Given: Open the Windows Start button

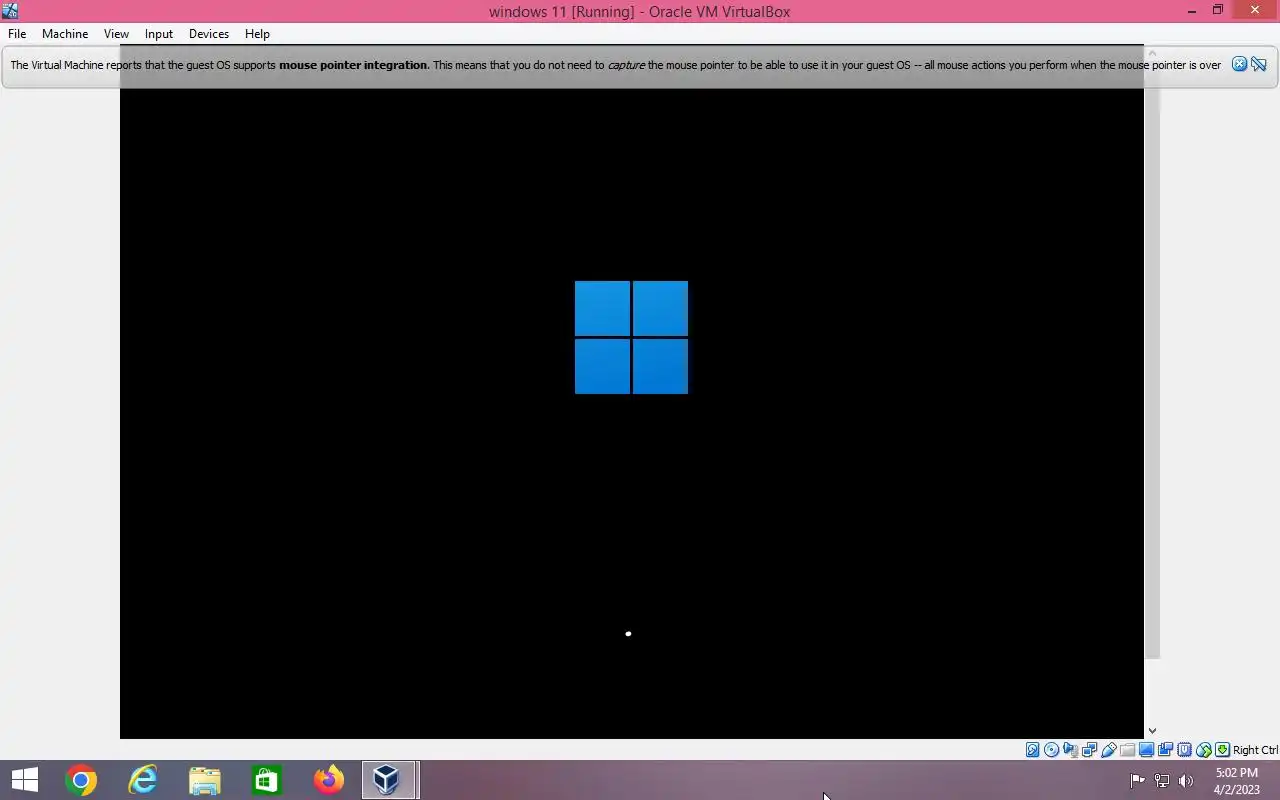Looking at the screenshot, I should [24, 780].
